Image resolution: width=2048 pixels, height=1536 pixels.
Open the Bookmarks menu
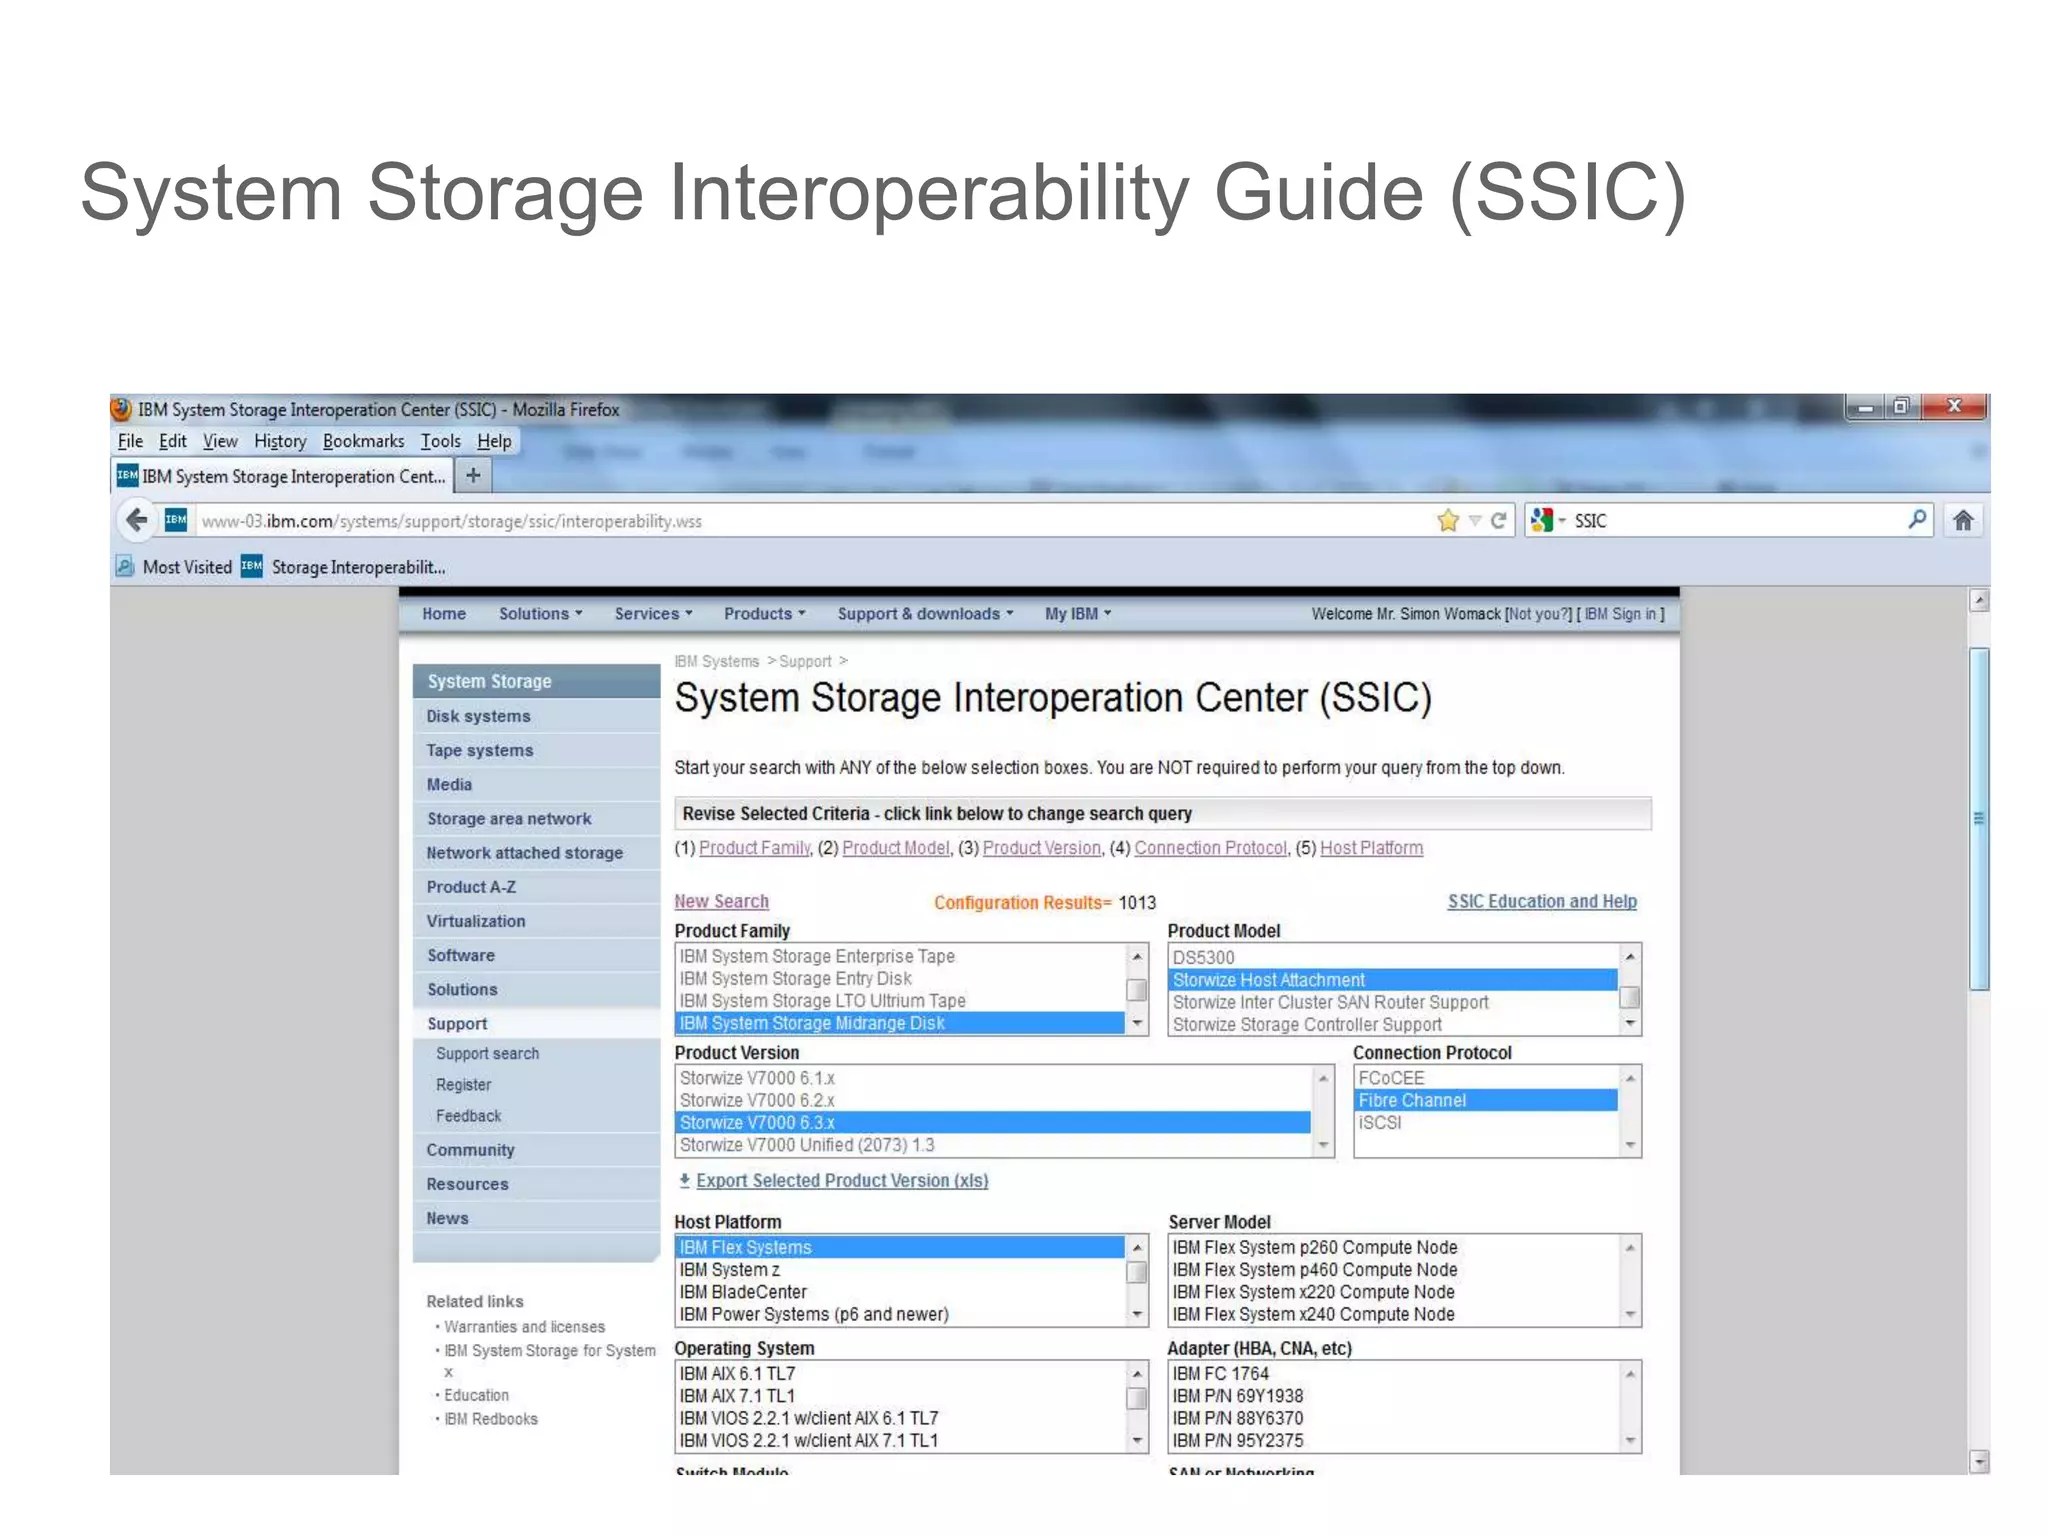coord(363,441)
